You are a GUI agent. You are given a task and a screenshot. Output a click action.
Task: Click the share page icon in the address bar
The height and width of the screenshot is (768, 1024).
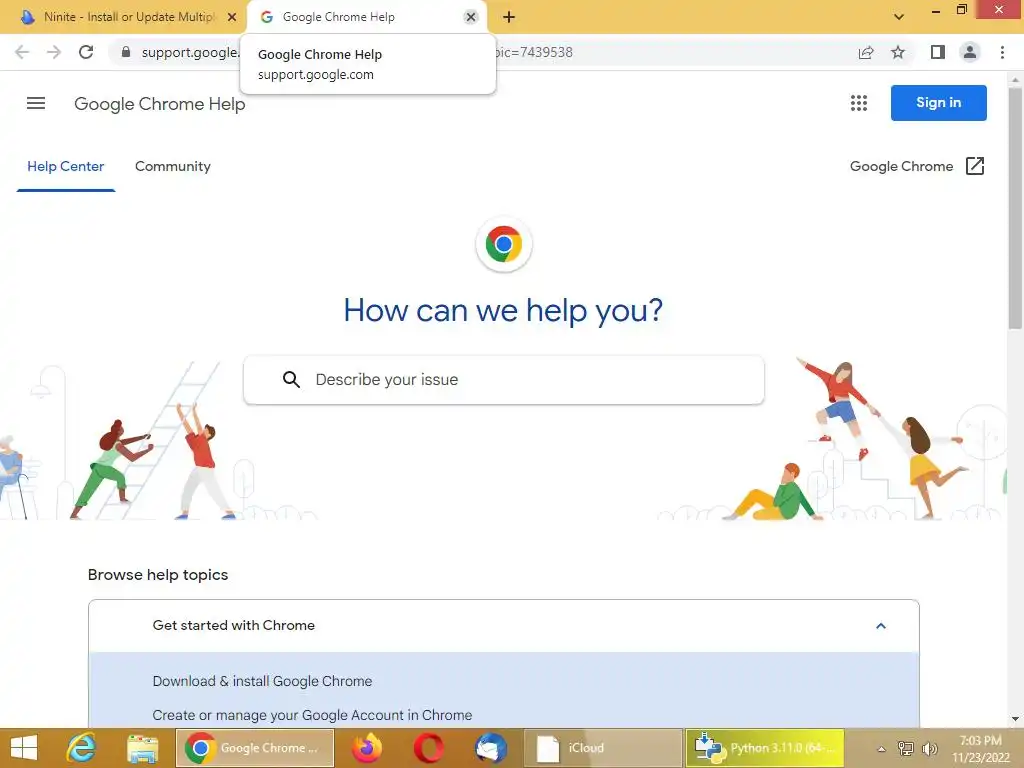click(866, 52)
